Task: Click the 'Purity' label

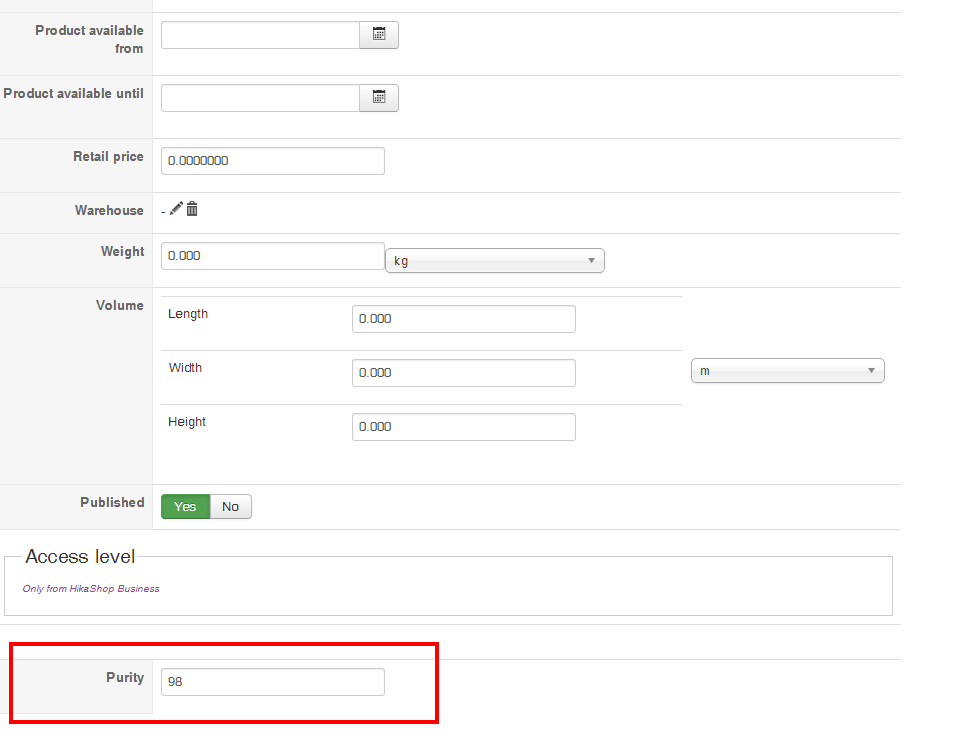Action: pyautogui.click(x=125, y=677)
